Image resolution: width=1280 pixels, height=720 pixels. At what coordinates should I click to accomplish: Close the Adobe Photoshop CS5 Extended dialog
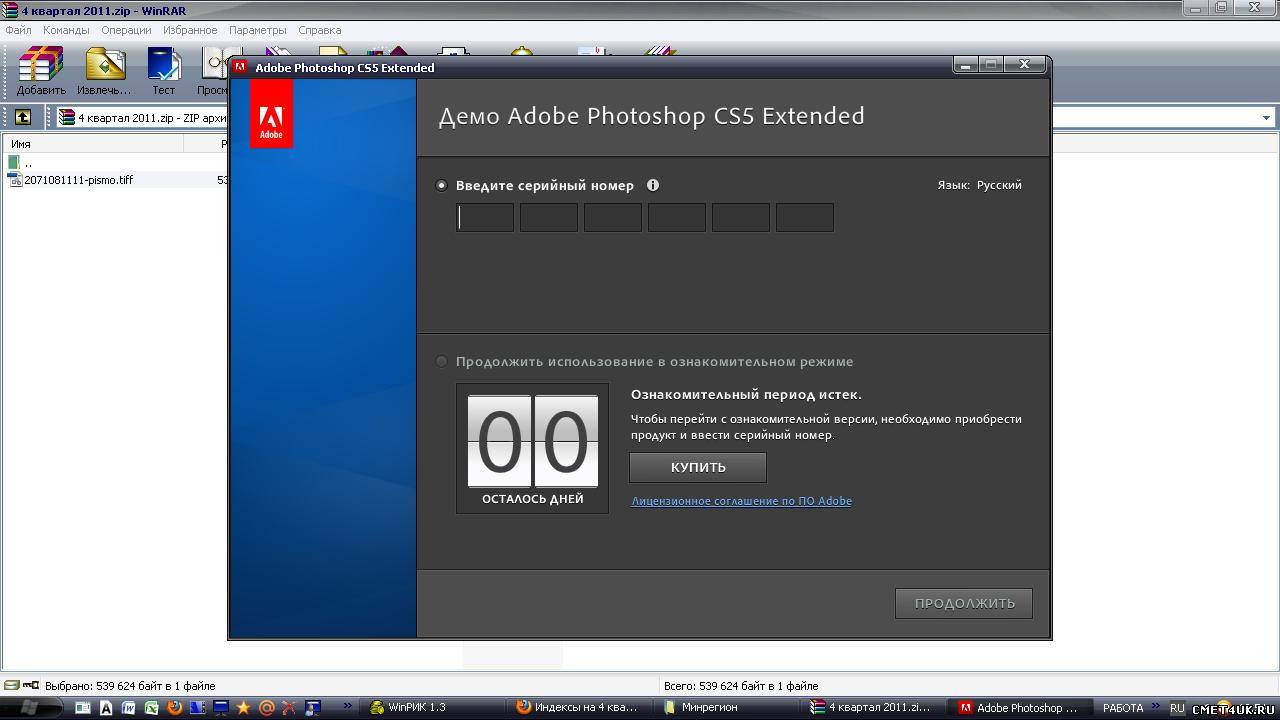(x=1025, y=65)
